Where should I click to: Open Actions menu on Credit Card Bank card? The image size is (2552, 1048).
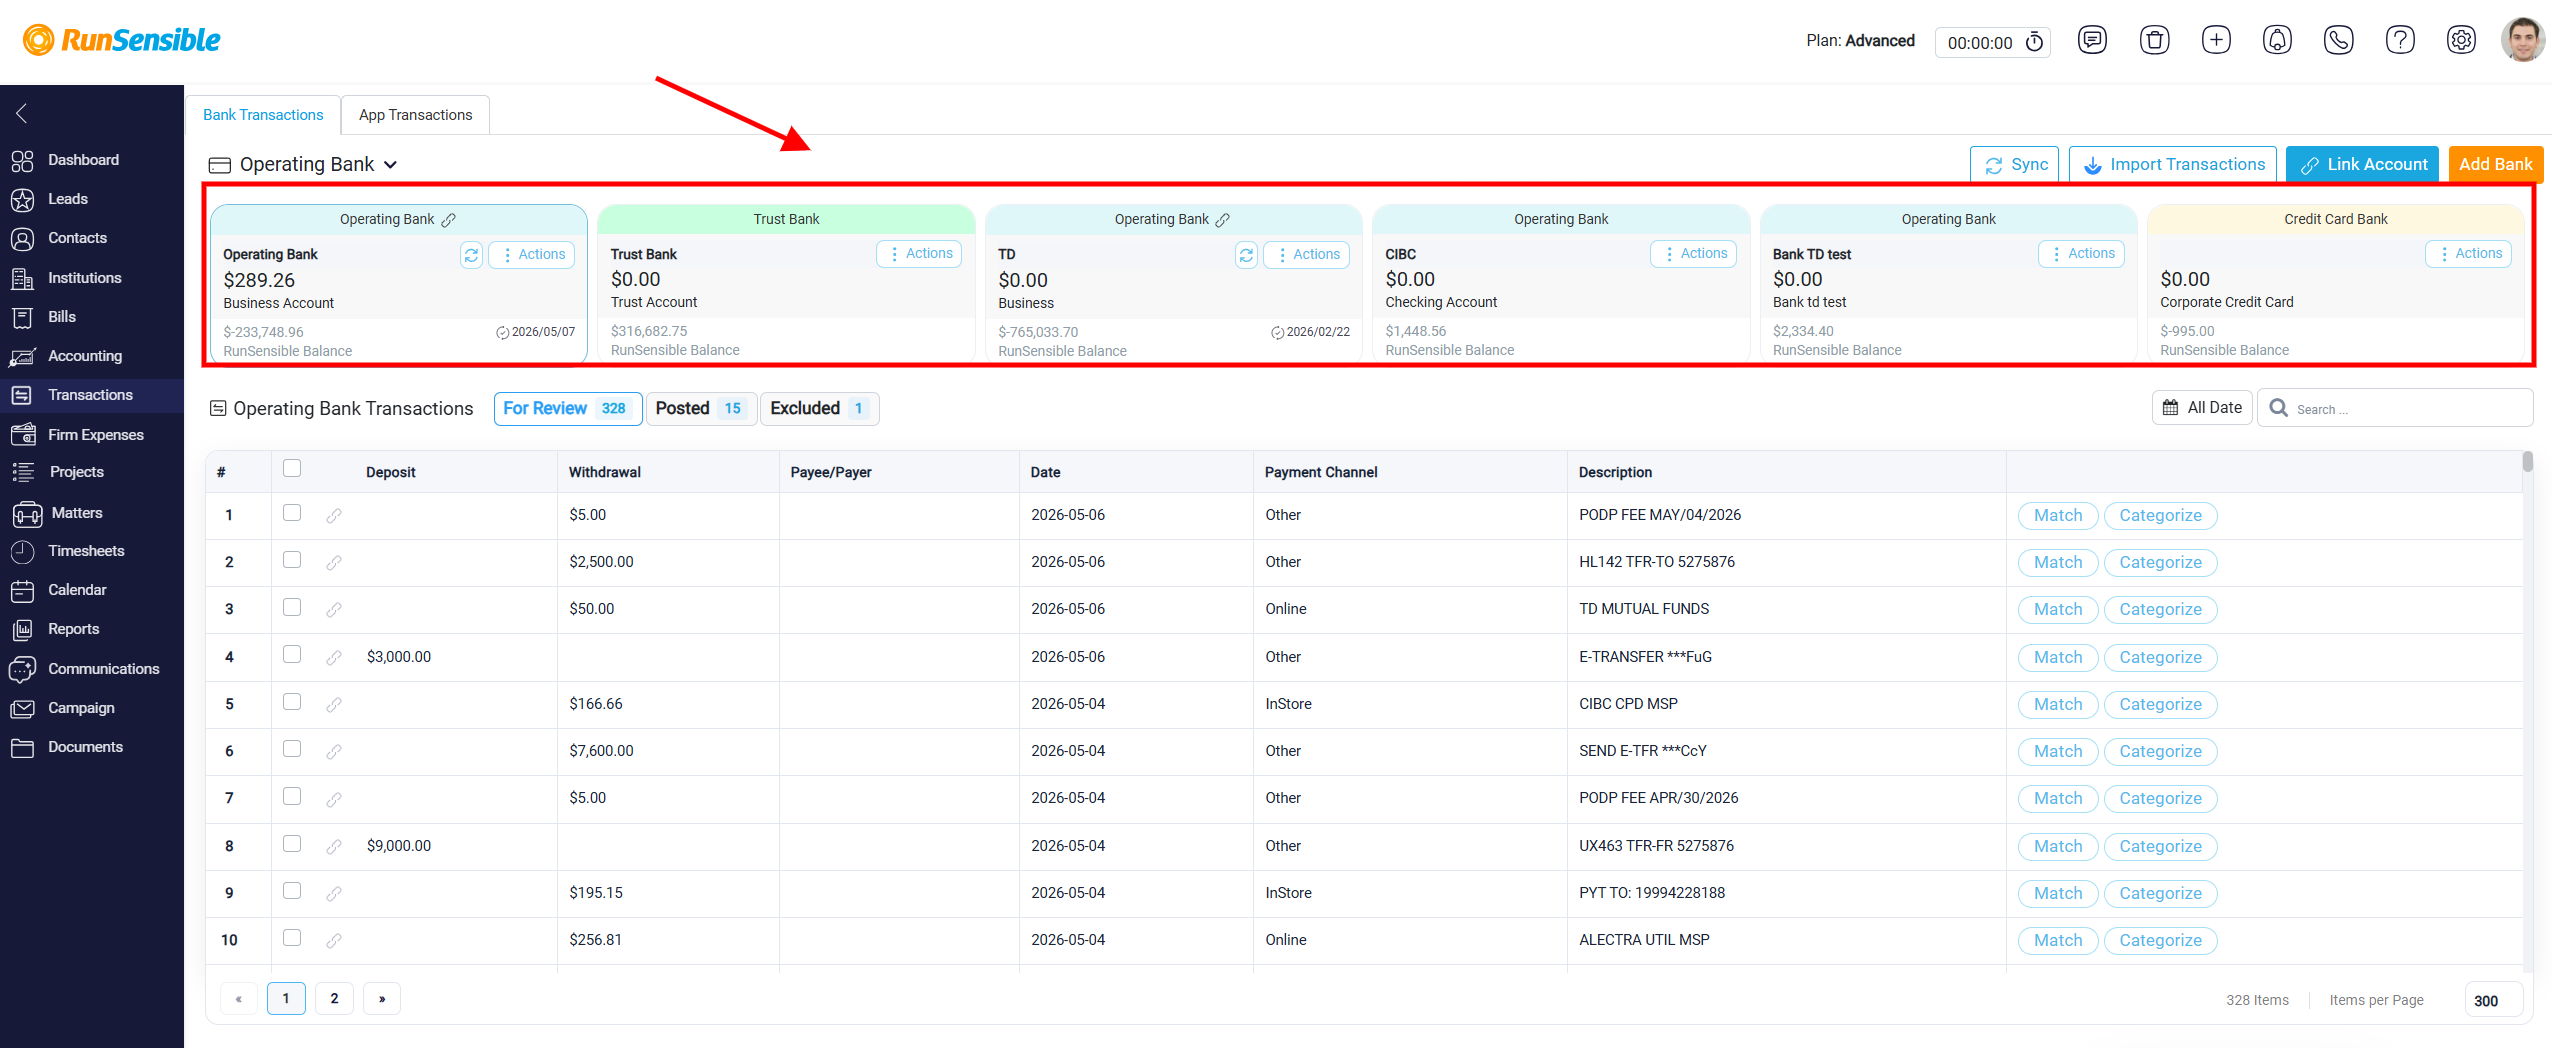tap(2468, 254)
